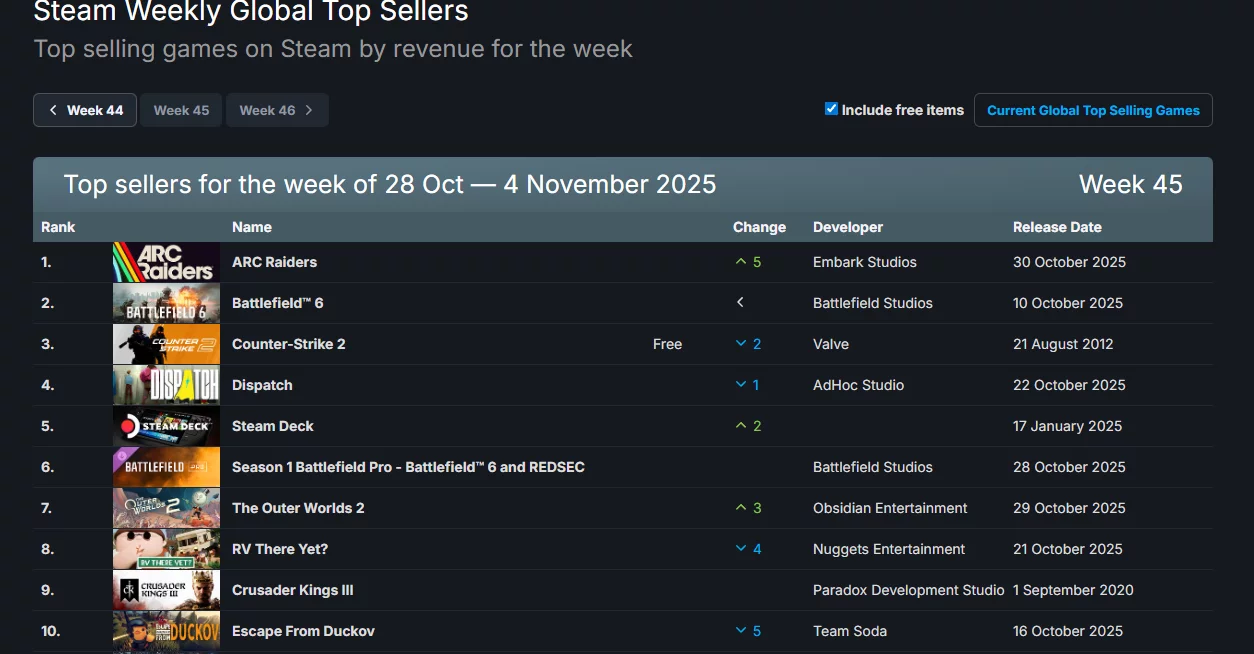Toggle the Include free items checkbox
Image resolution: width=1254 pixels, height=654 pixels.
point(831,109)
